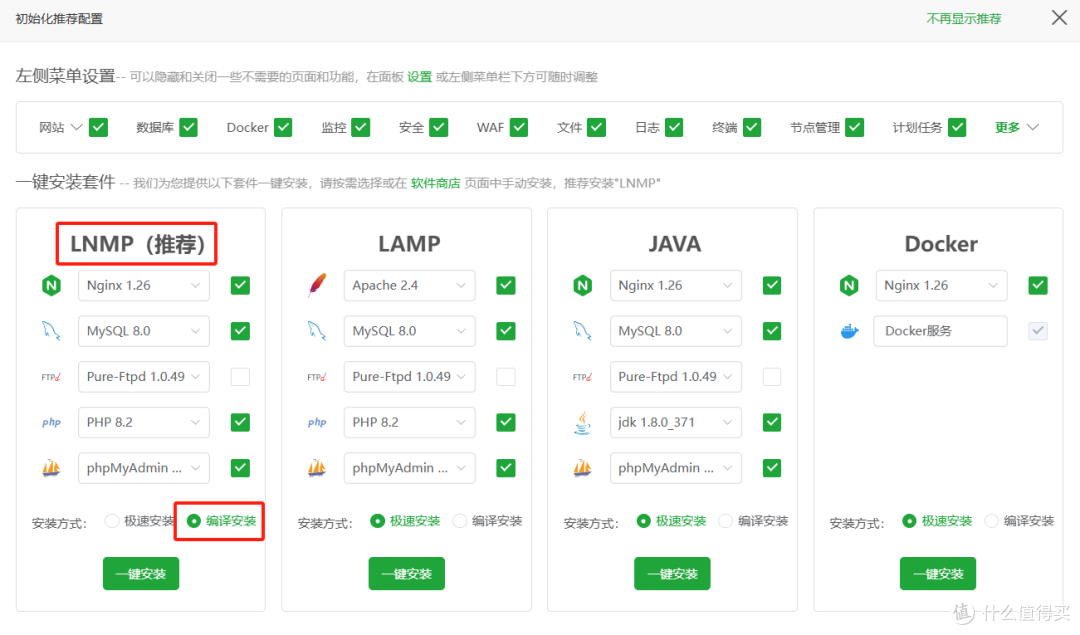Uncheck jdk 1.8.0_371 checkbox
This screenshot has height=635, width=1080.
[772, 422]
